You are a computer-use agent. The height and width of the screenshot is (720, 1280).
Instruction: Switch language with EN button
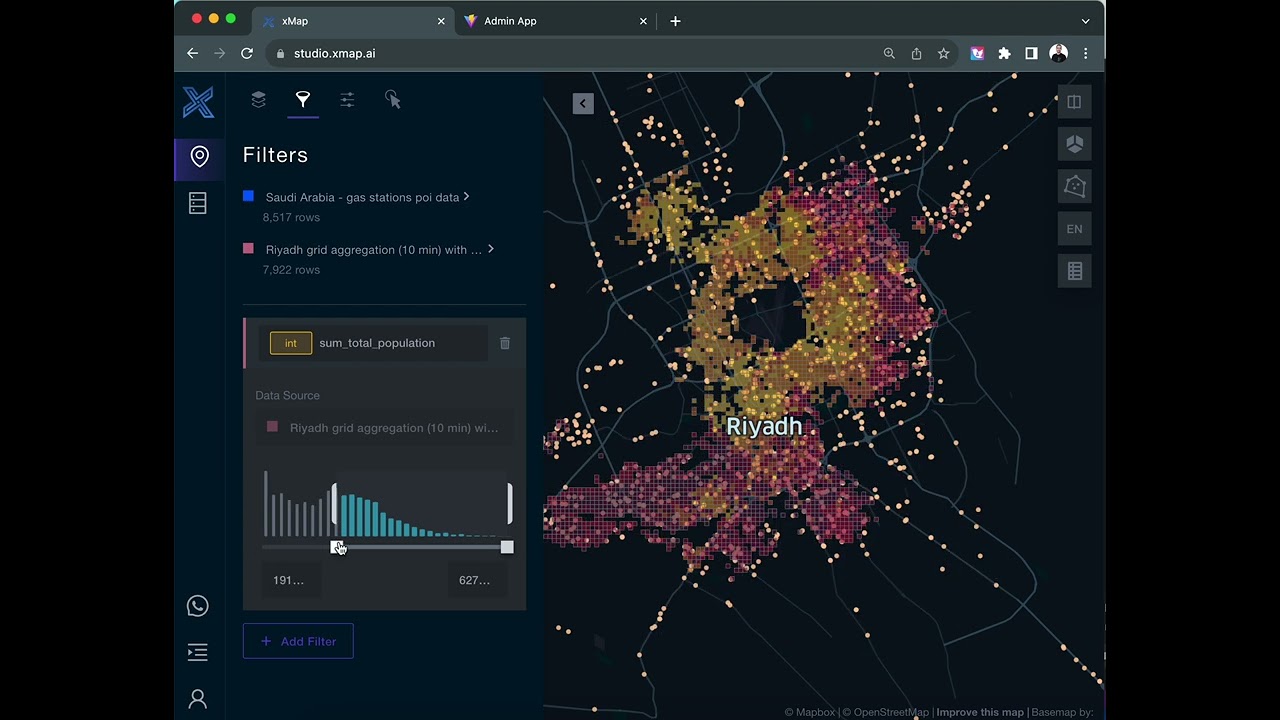(x=1074, y=229)
